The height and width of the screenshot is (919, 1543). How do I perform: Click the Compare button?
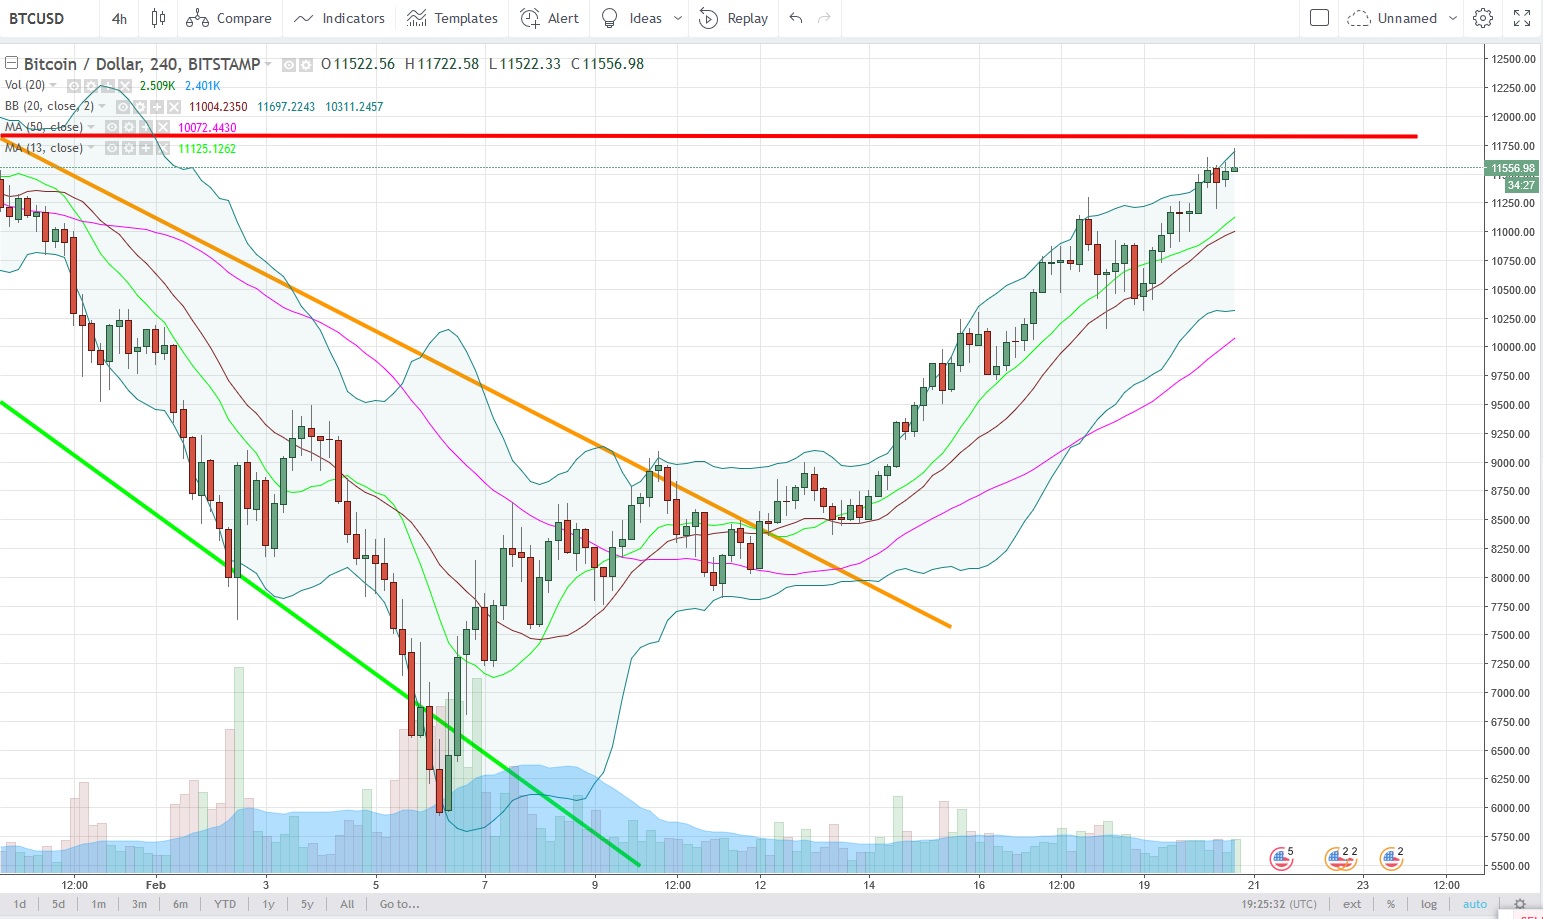click(x=229, y=18)
